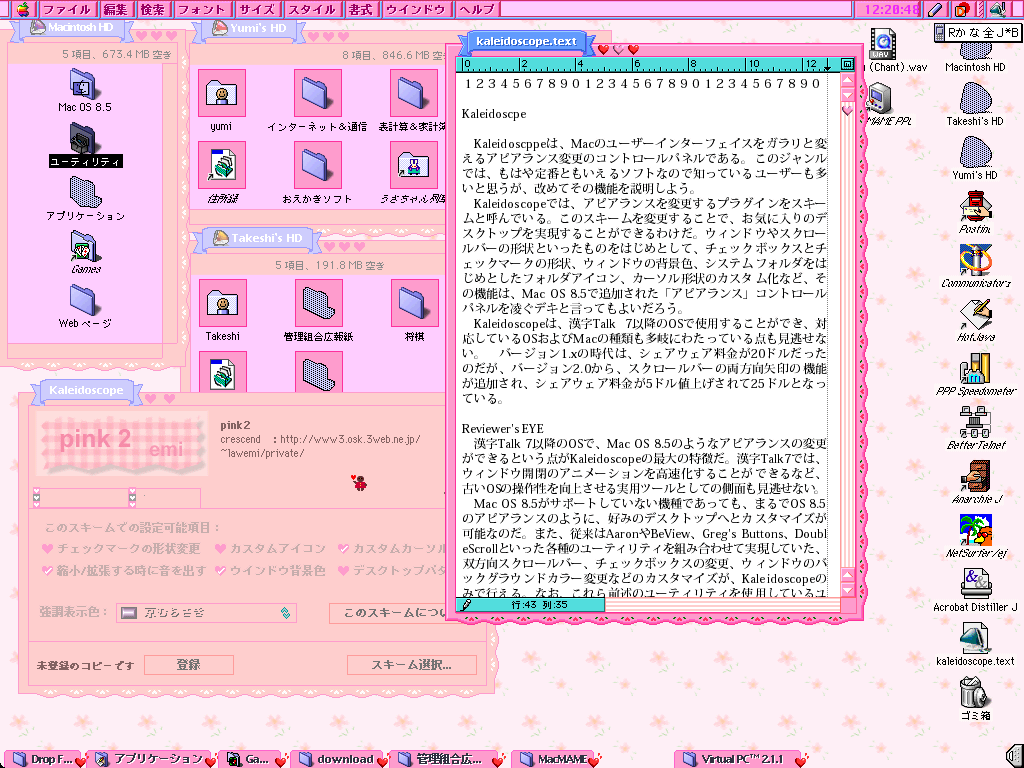1024x768 pixels.
Task: Click the 京むらさき color swatch in highlight popup
Action: pyautogui.click(x=129, y=613)
